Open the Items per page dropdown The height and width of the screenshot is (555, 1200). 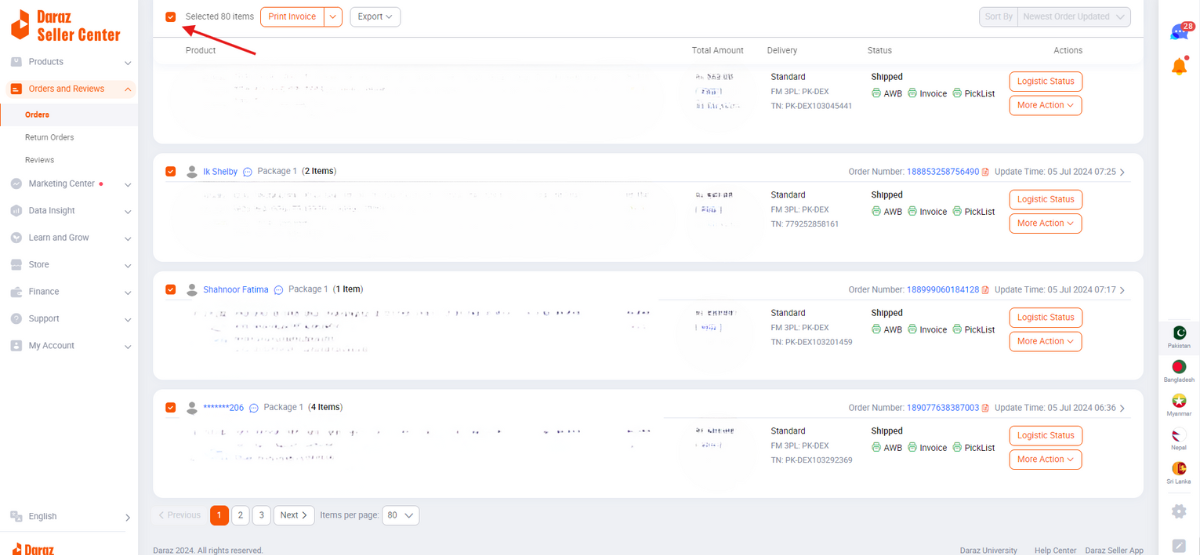[400, 515]
